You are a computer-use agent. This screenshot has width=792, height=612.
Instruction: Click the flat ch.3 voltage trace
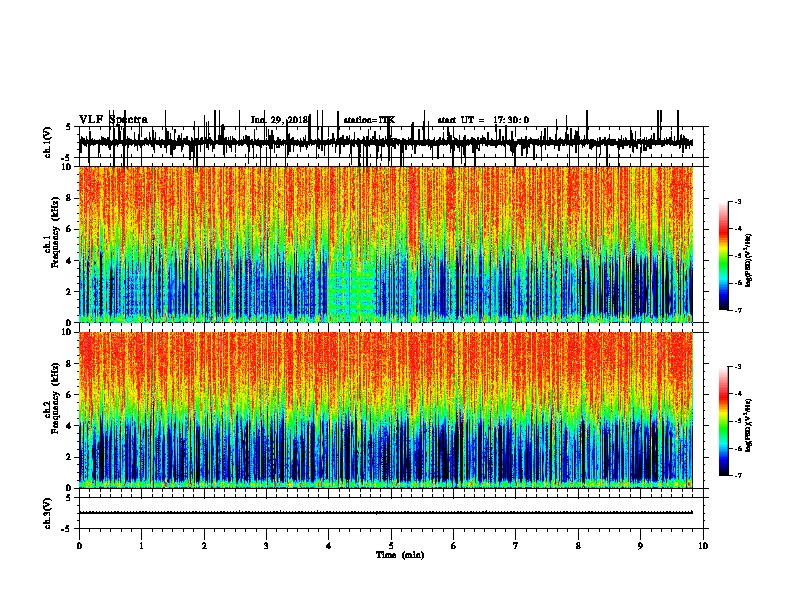[x=386, y=513]
